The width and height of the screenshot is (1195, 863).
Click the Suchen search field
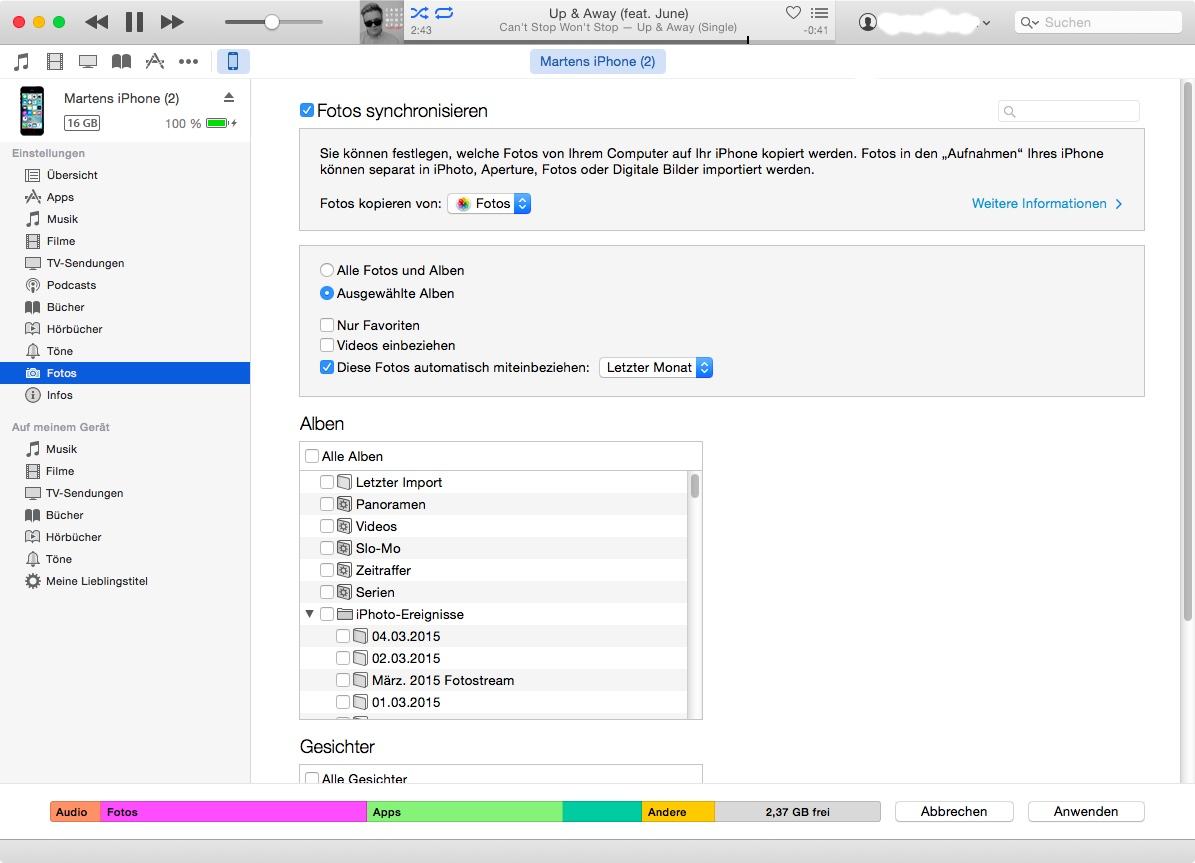point(1098,22)
